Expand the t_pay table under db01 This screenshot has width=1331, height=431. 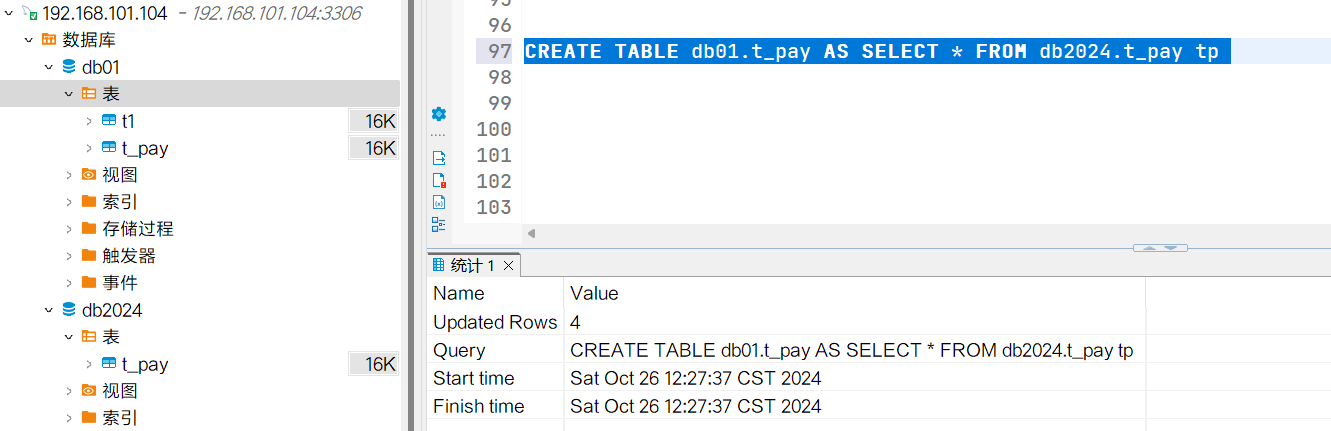click(x=89, y=148)
